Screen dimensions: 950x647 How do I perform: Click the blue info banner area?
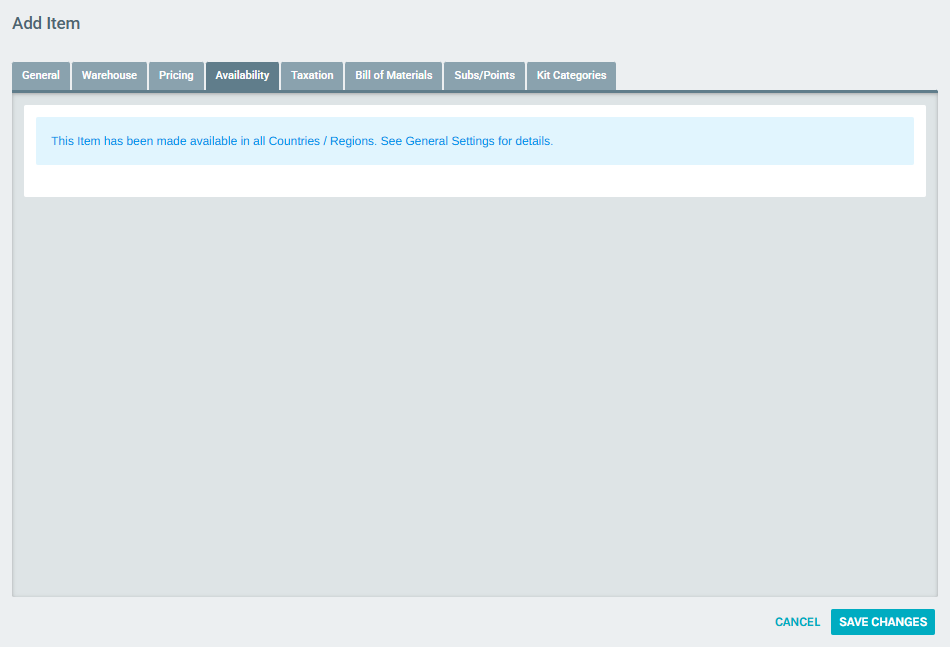coord(475,140)
